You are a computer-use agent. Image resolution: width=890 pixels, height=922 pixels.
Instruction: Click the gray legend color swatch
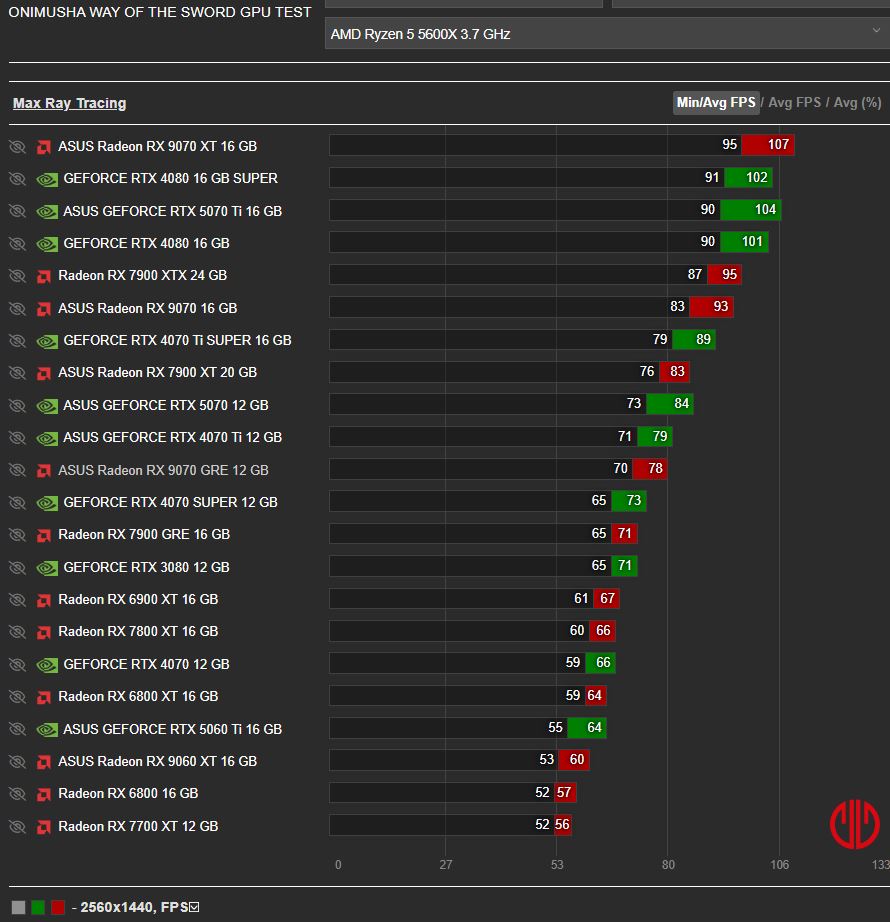click(x=18, y=907)
